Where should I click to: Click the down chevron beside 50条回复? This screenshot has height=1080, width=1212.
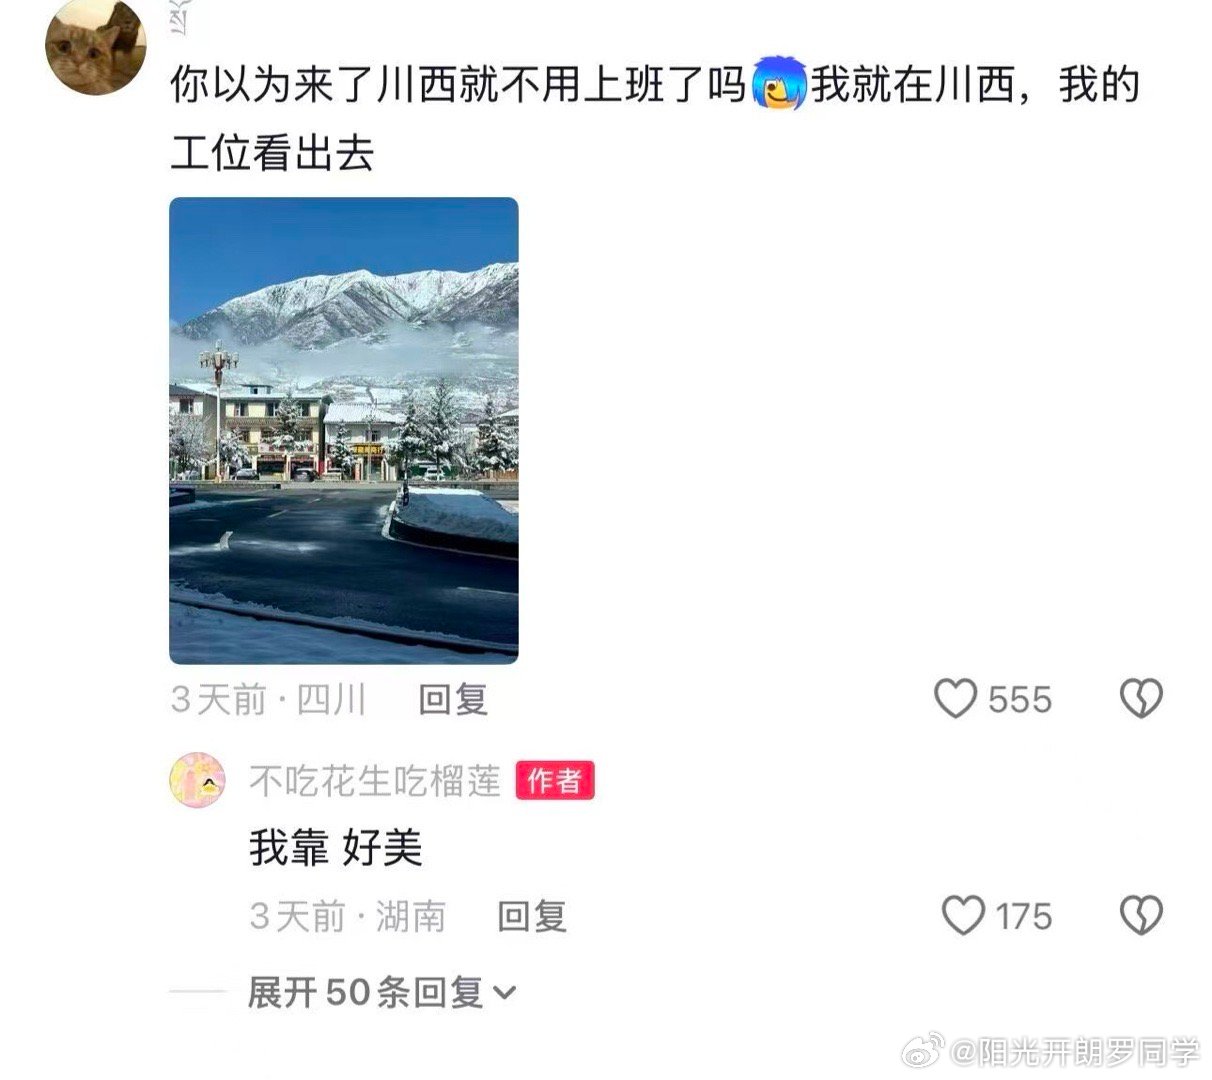pos(505,993)
